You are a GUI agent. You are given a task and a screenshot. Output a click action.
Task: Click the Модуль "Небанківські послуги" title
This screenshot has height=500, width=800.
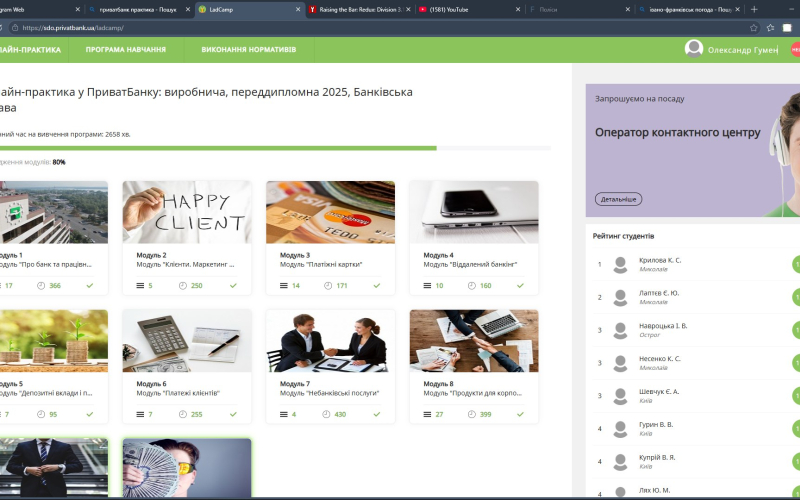coord(330,393)
